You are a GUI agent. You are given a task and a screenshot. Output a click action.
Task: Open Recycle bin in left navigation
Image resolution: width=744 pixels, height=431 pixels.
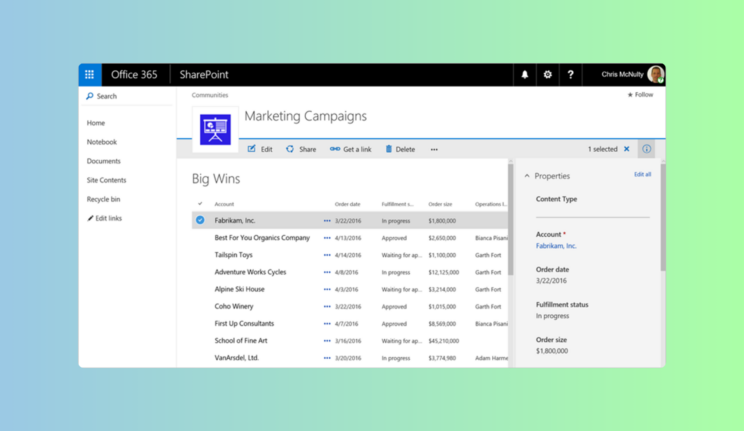(x=103, y=199)
